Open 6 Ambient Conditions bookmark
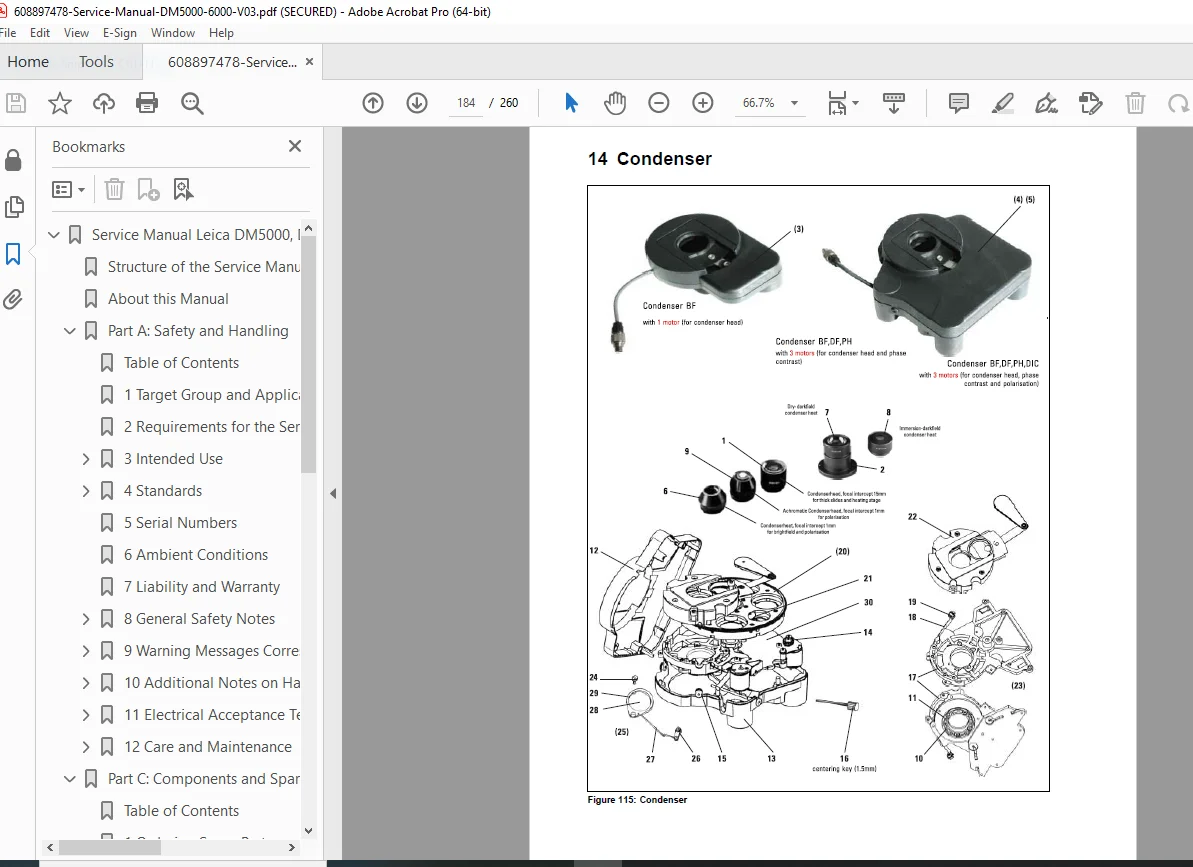 click(x=196, y=554)
